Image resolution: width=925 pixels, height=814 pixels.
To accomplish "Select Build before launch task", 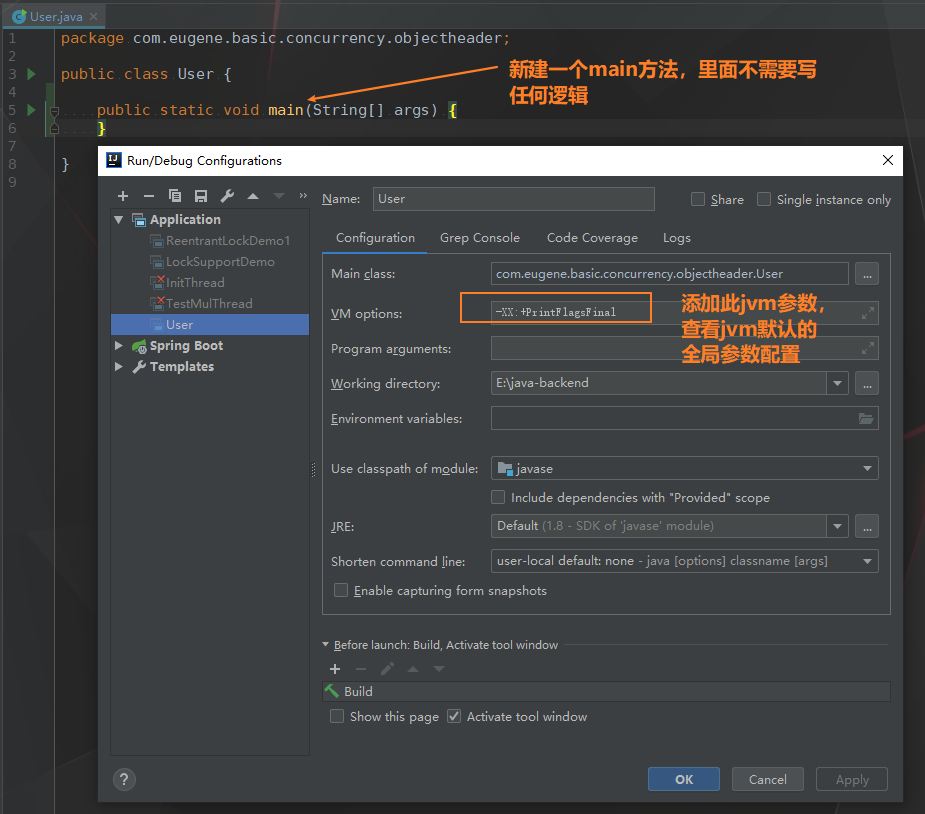I will coord(606,691).
